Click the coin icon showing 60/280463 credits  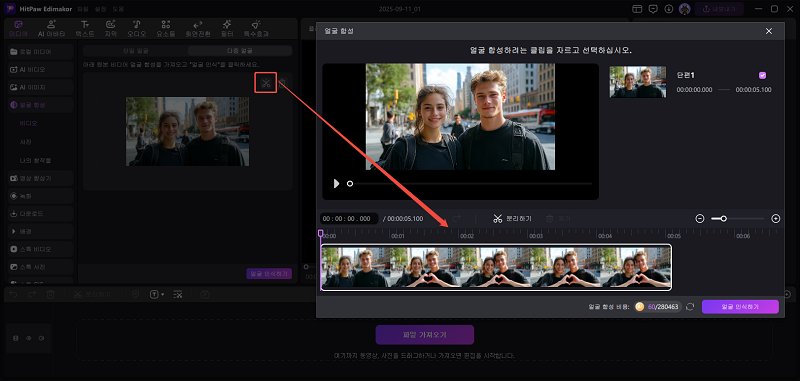[x=639, y=307]
